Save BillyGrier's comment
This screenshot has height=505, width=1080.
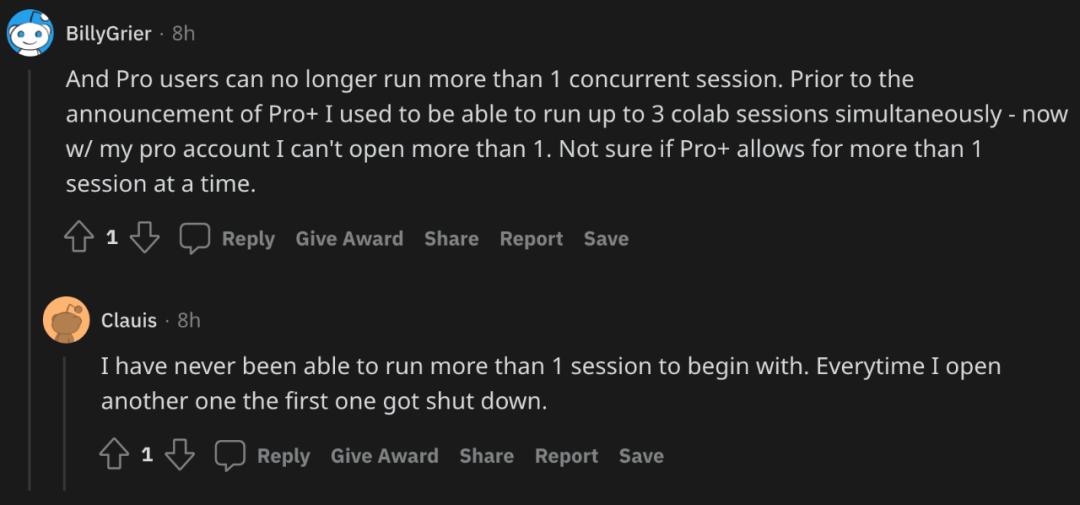606,239
